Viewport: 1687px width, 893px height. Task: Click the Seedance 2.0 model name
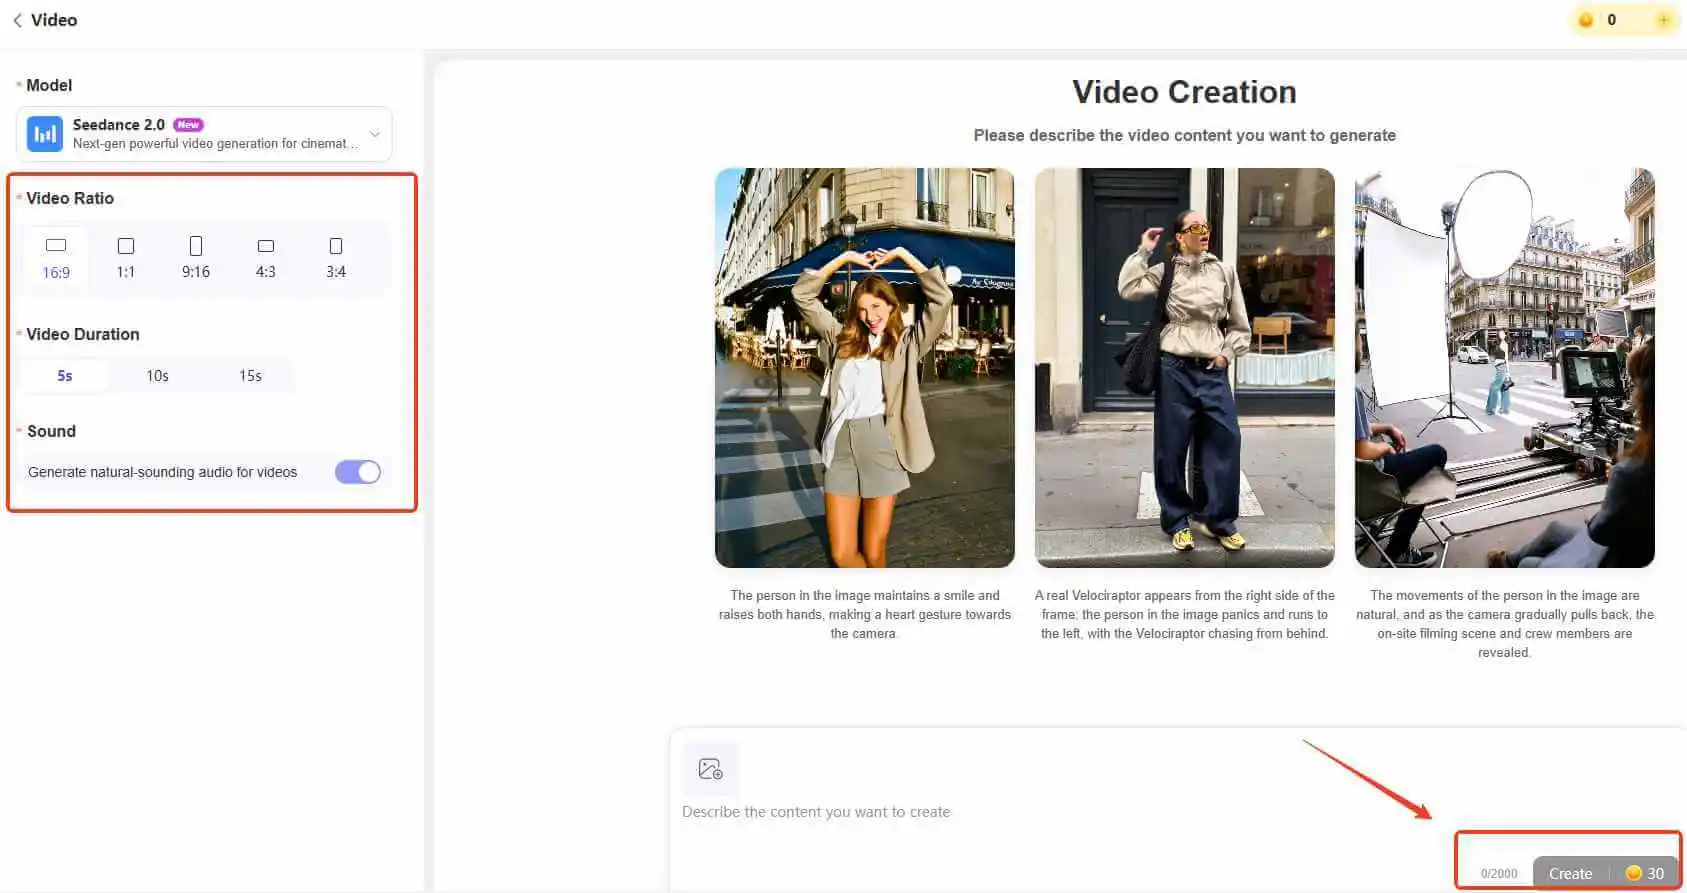tap(119, 125)
